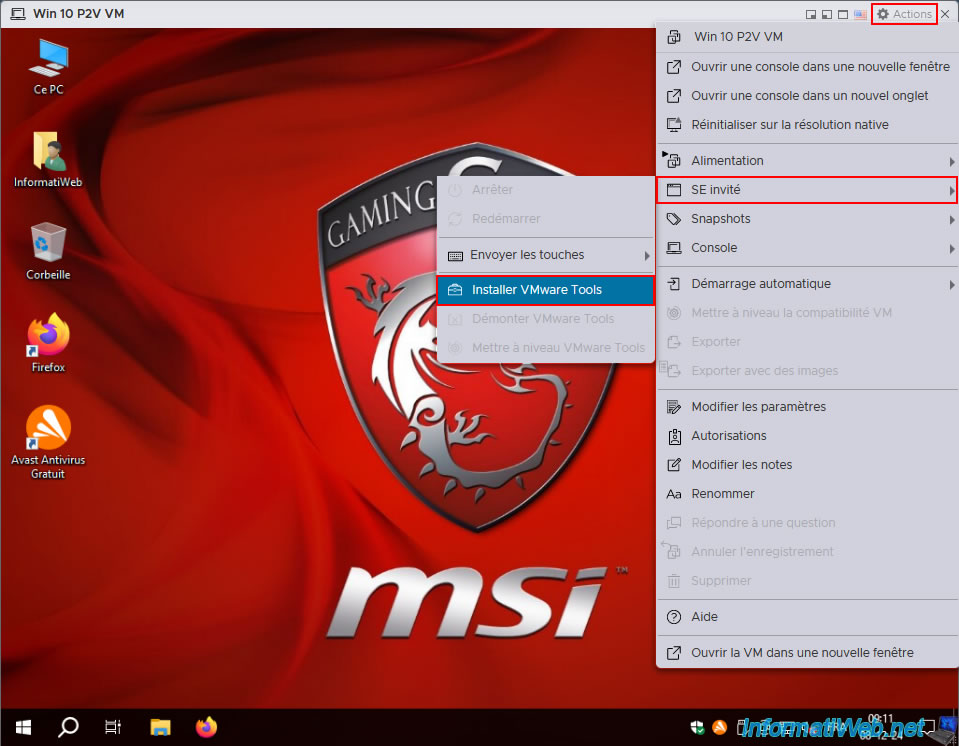959x746 pixels.
Task: Open the Actions gear menu
Action: [904, 13]
